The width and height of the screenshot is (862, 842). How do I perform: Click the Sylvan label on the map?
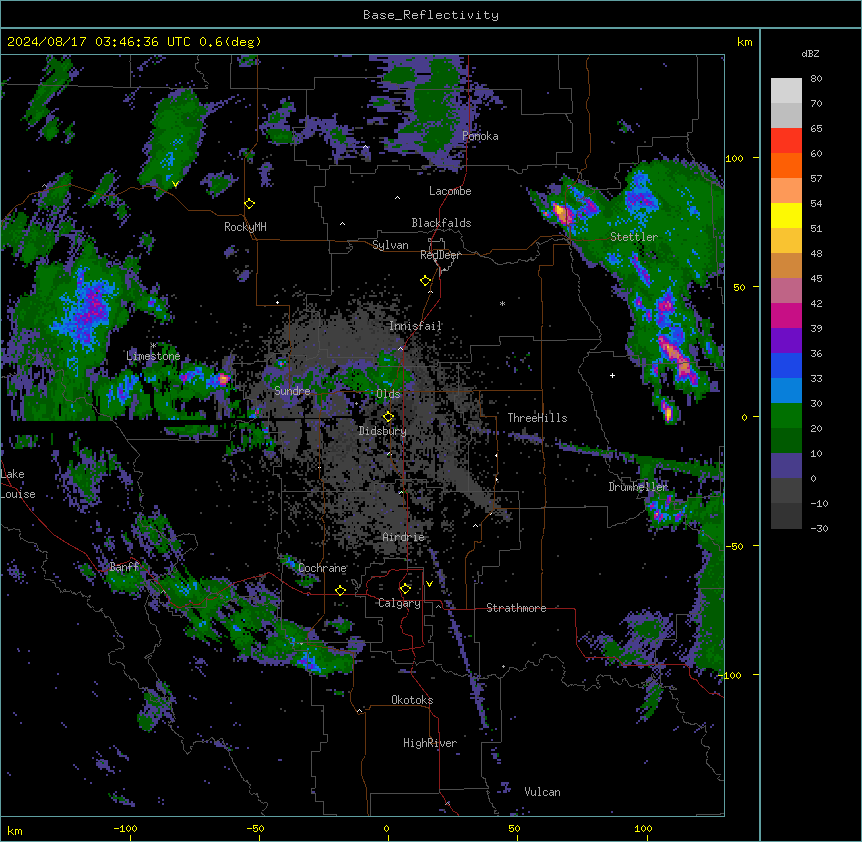[x=390, y=245]
